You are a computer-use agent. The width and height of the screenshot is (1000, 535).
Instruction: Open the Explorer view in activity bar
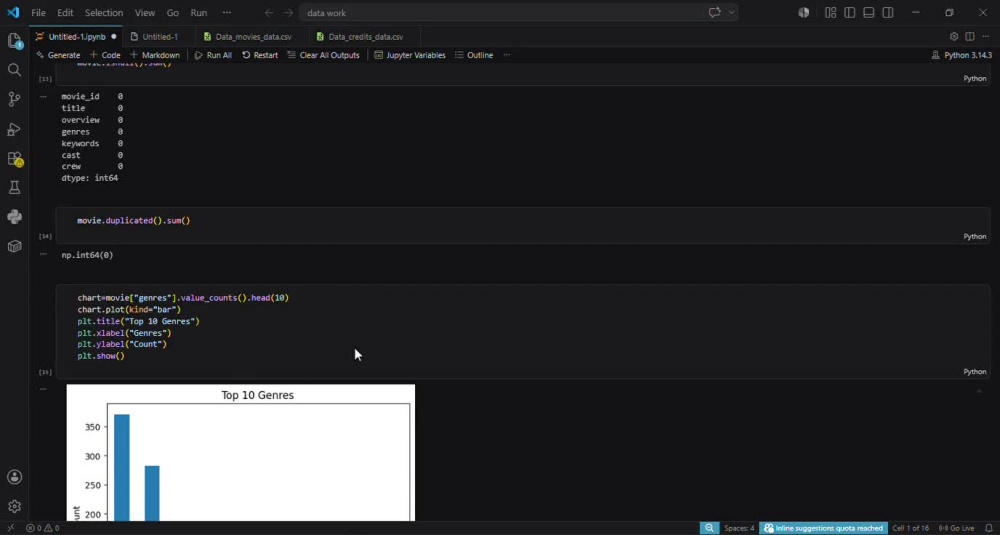pos(14,41)
